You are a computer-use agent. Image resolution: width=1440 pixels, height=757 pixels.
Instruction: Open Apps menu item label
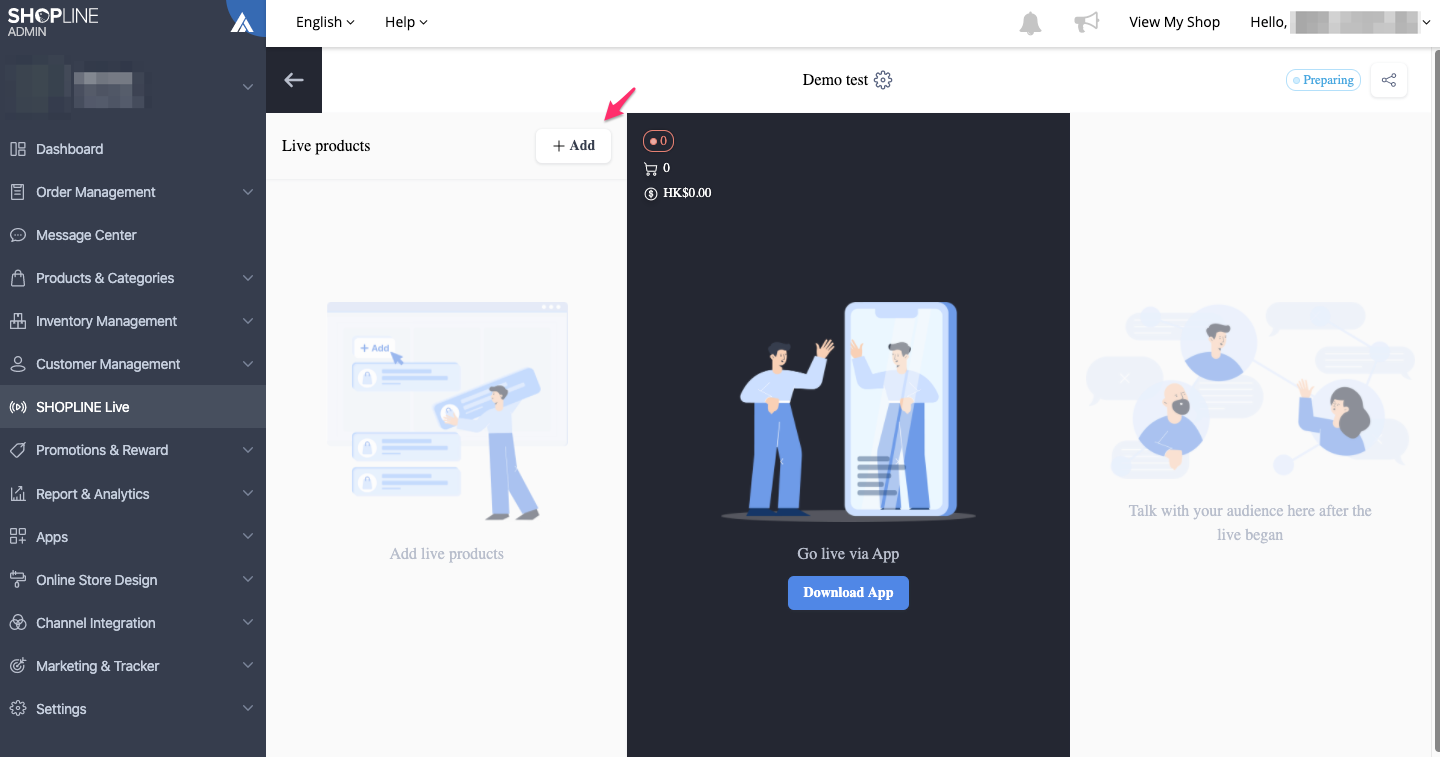(x=52, y=537)
